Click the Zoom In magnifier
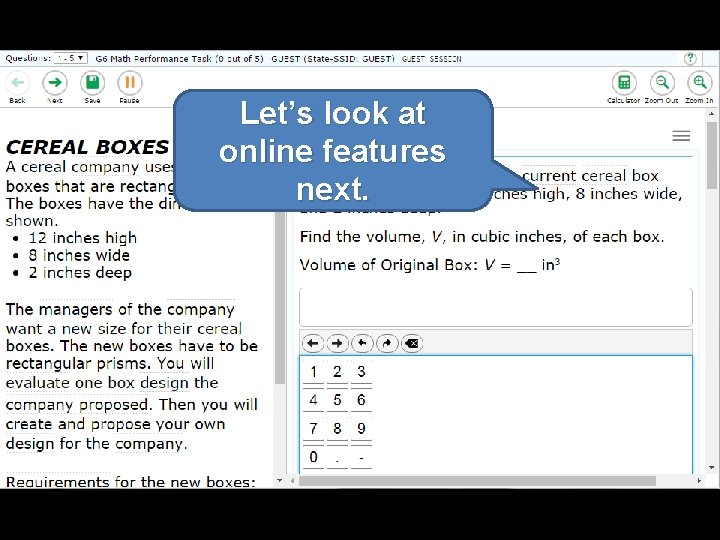The height and width of the screenshot is (540, 720). [699, 83]
